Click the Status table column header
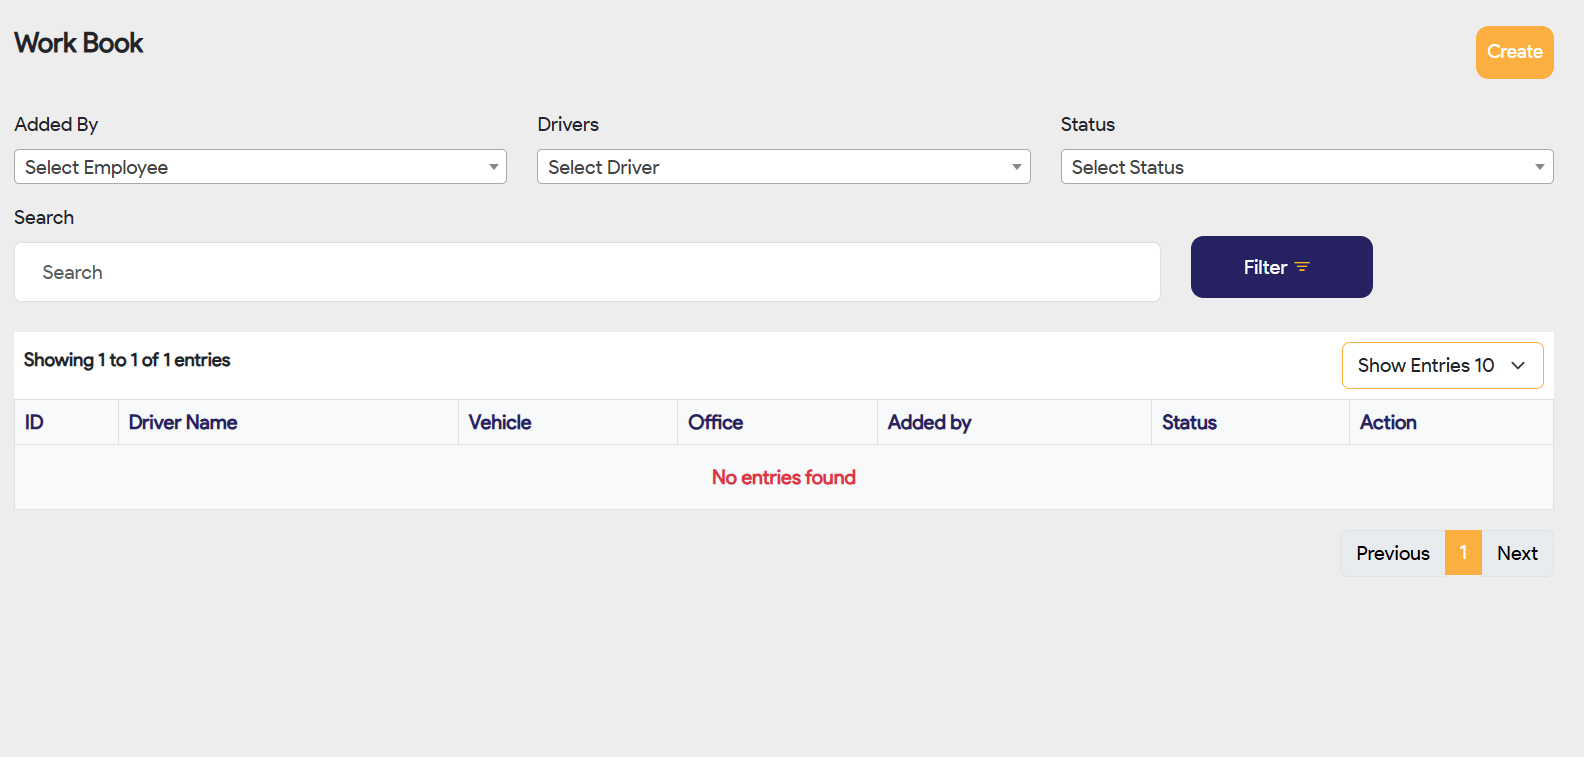The width and height of the screenshot is (1584, 757). tap(1189, 423)
